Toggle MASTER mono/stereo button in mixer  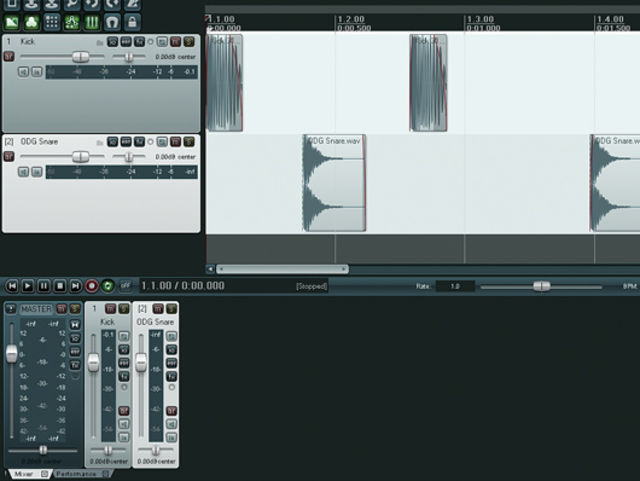click(75, 325)
